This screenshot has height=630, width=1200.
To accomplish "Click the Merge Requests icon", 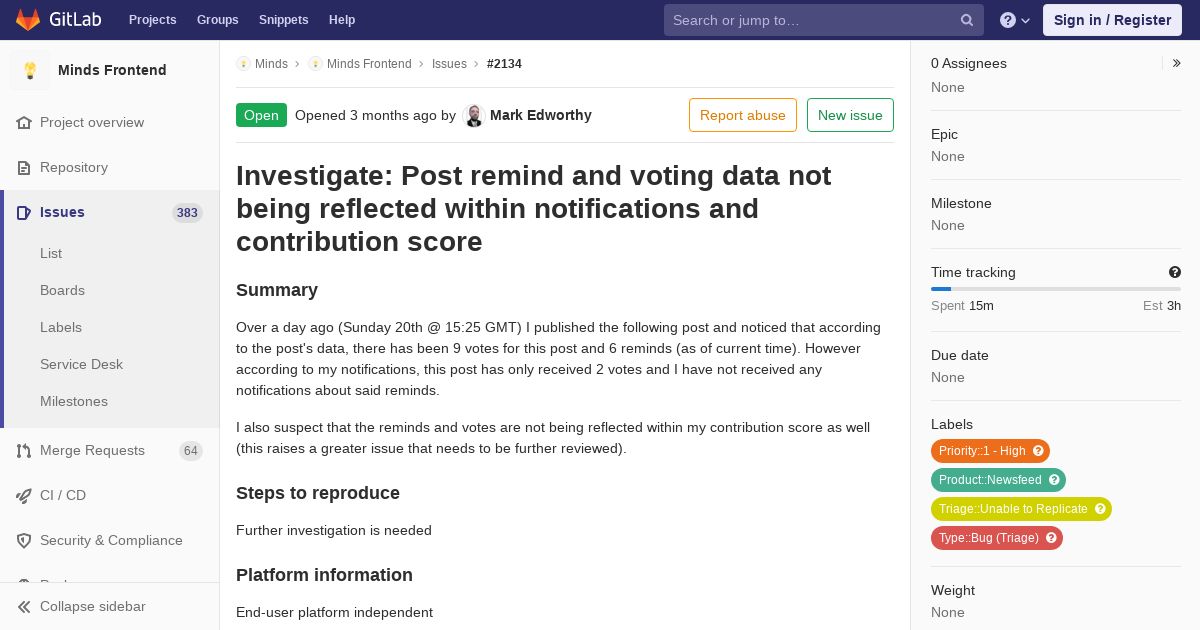I will click(x=24, y=451).
